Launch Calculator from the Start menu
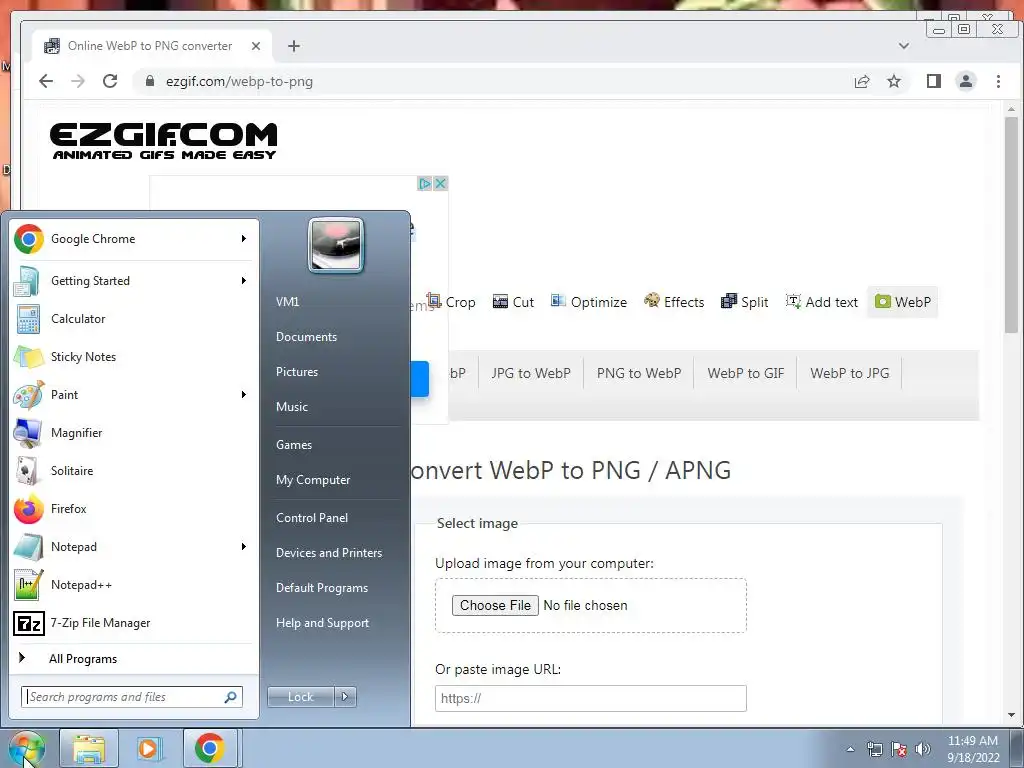The height and width of the screenshot is (768, 1024). click(133, 319)
